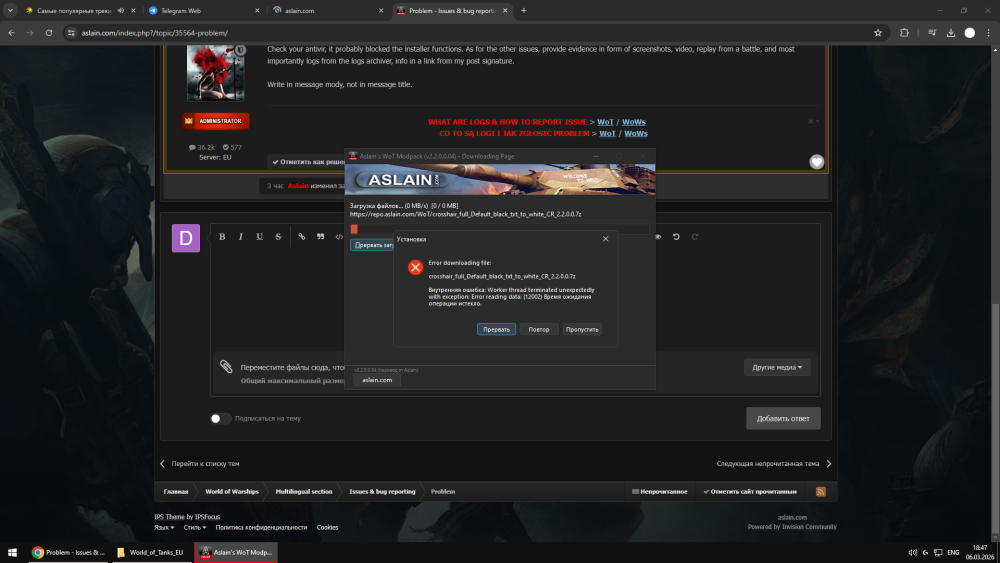Open Issues & bug reporting breadcrumb
Image resolution: width=1000 pixels, height=563 pixels.
point(382,492)
